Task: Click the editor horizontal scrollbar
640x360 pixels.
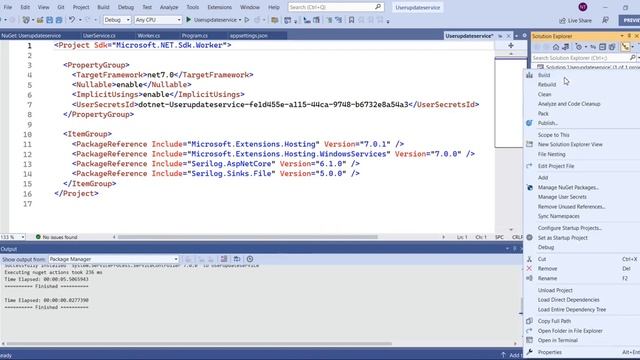Action: [247, 237]
